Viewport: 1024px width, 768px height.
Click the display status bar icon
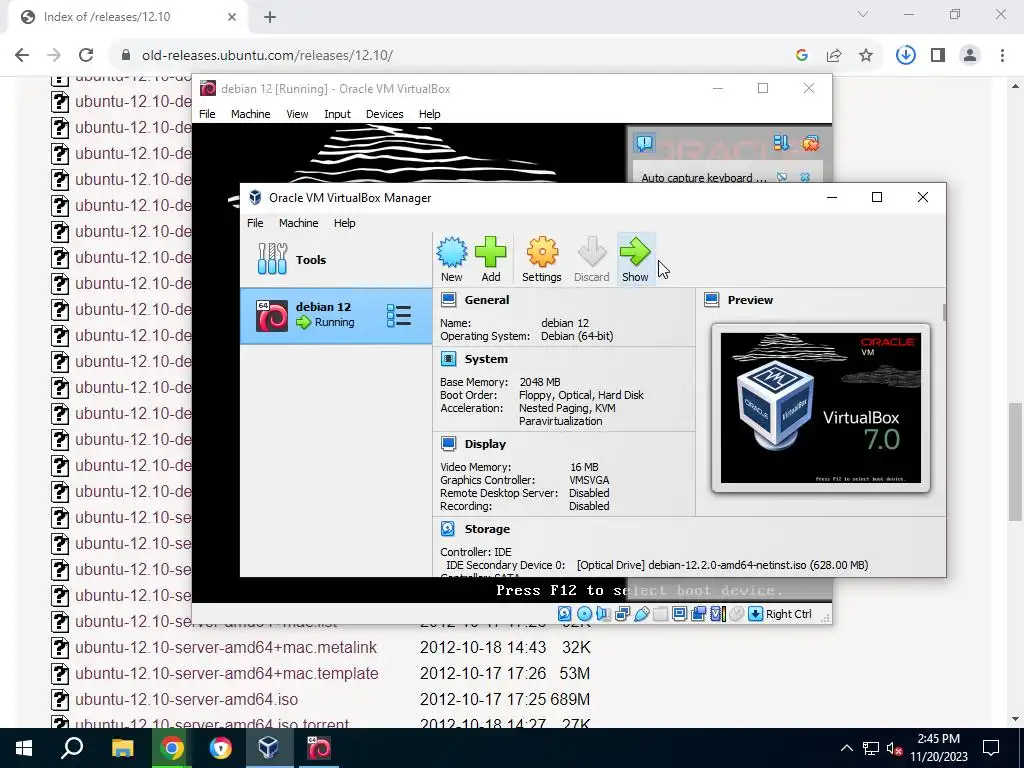point(679,614)
